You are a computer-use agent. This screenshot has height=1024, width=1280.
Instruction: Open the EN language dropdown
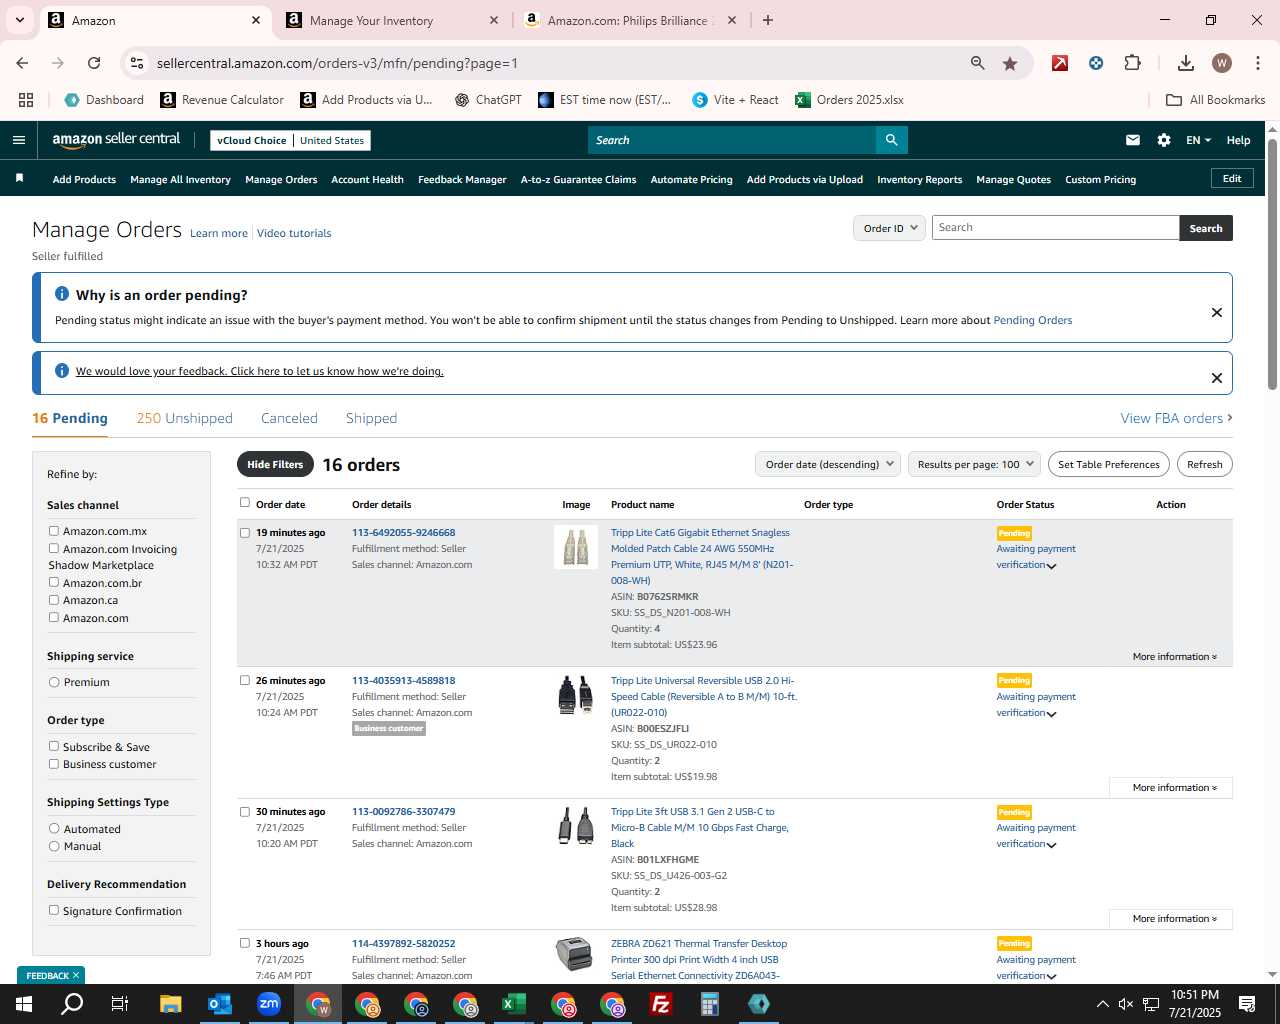[1198, 140]
